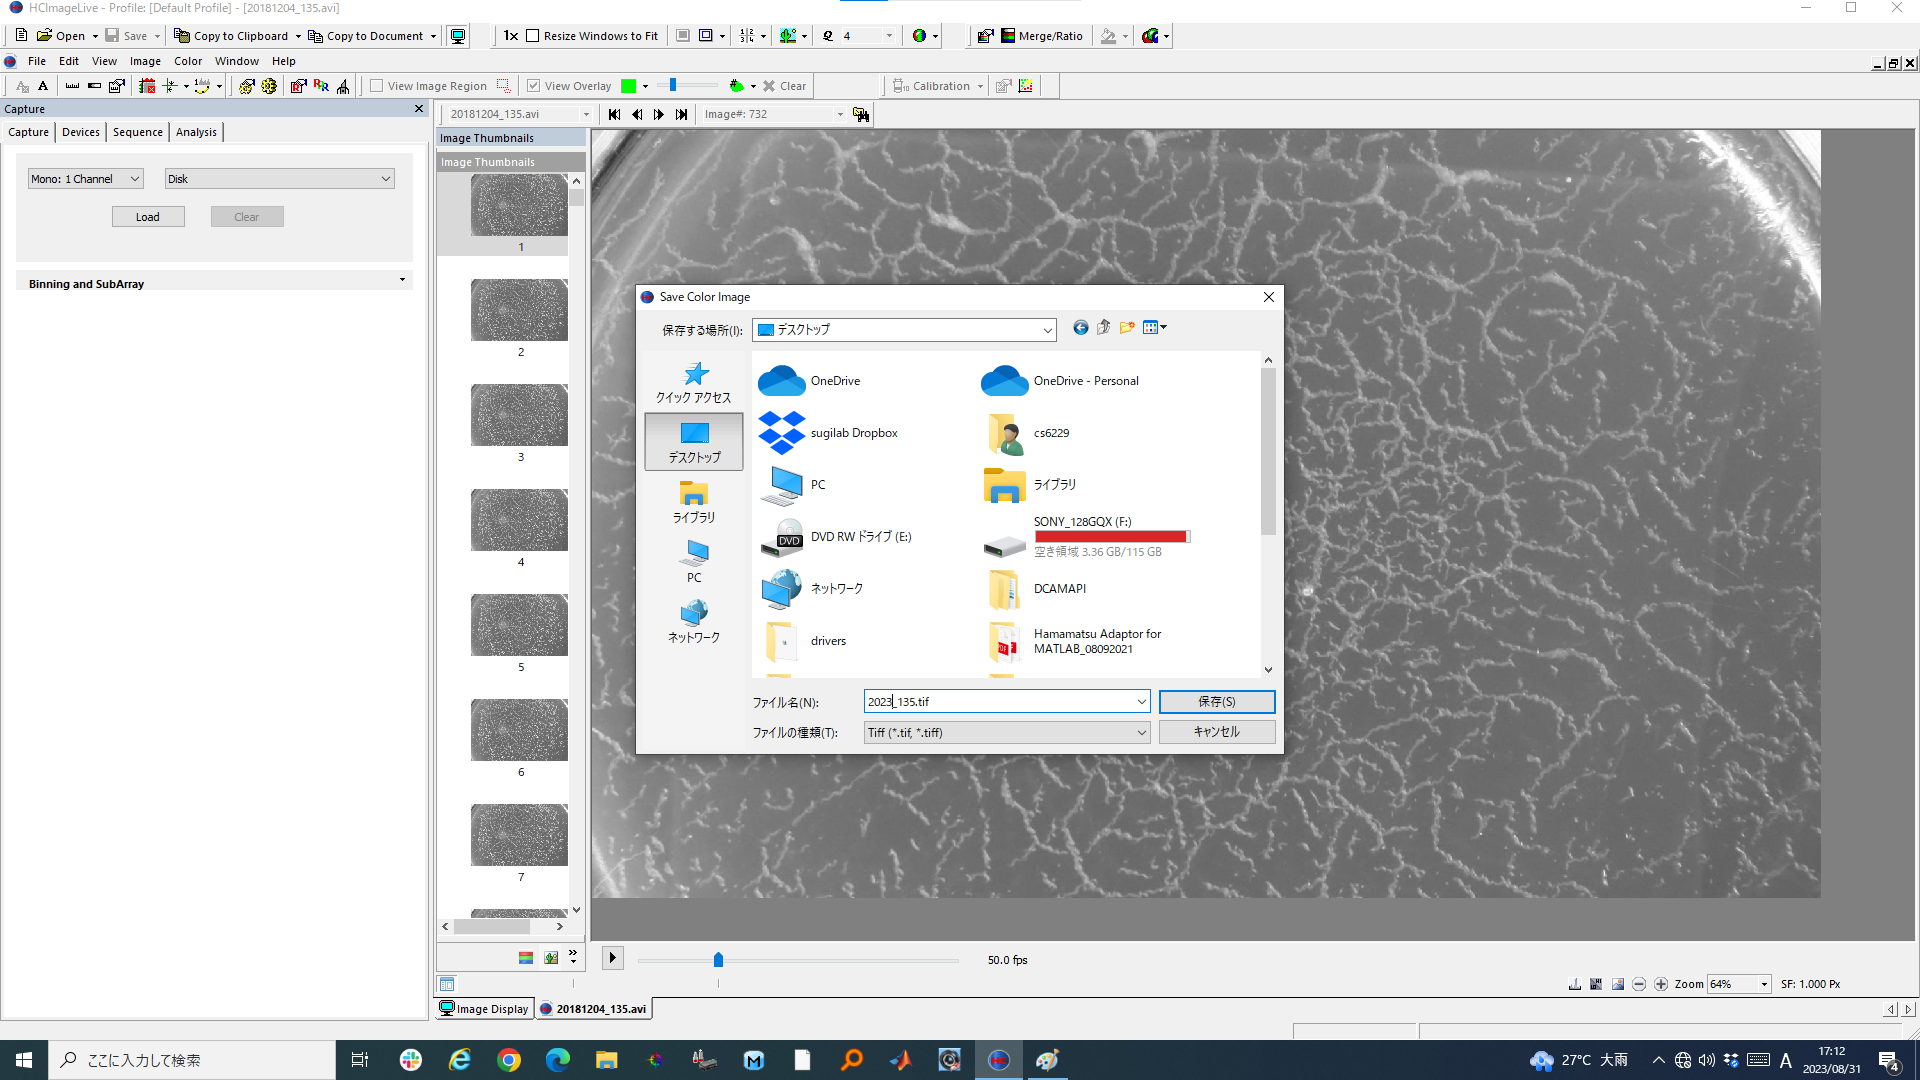Jump to the first frame of the sequence

(614, 114)
